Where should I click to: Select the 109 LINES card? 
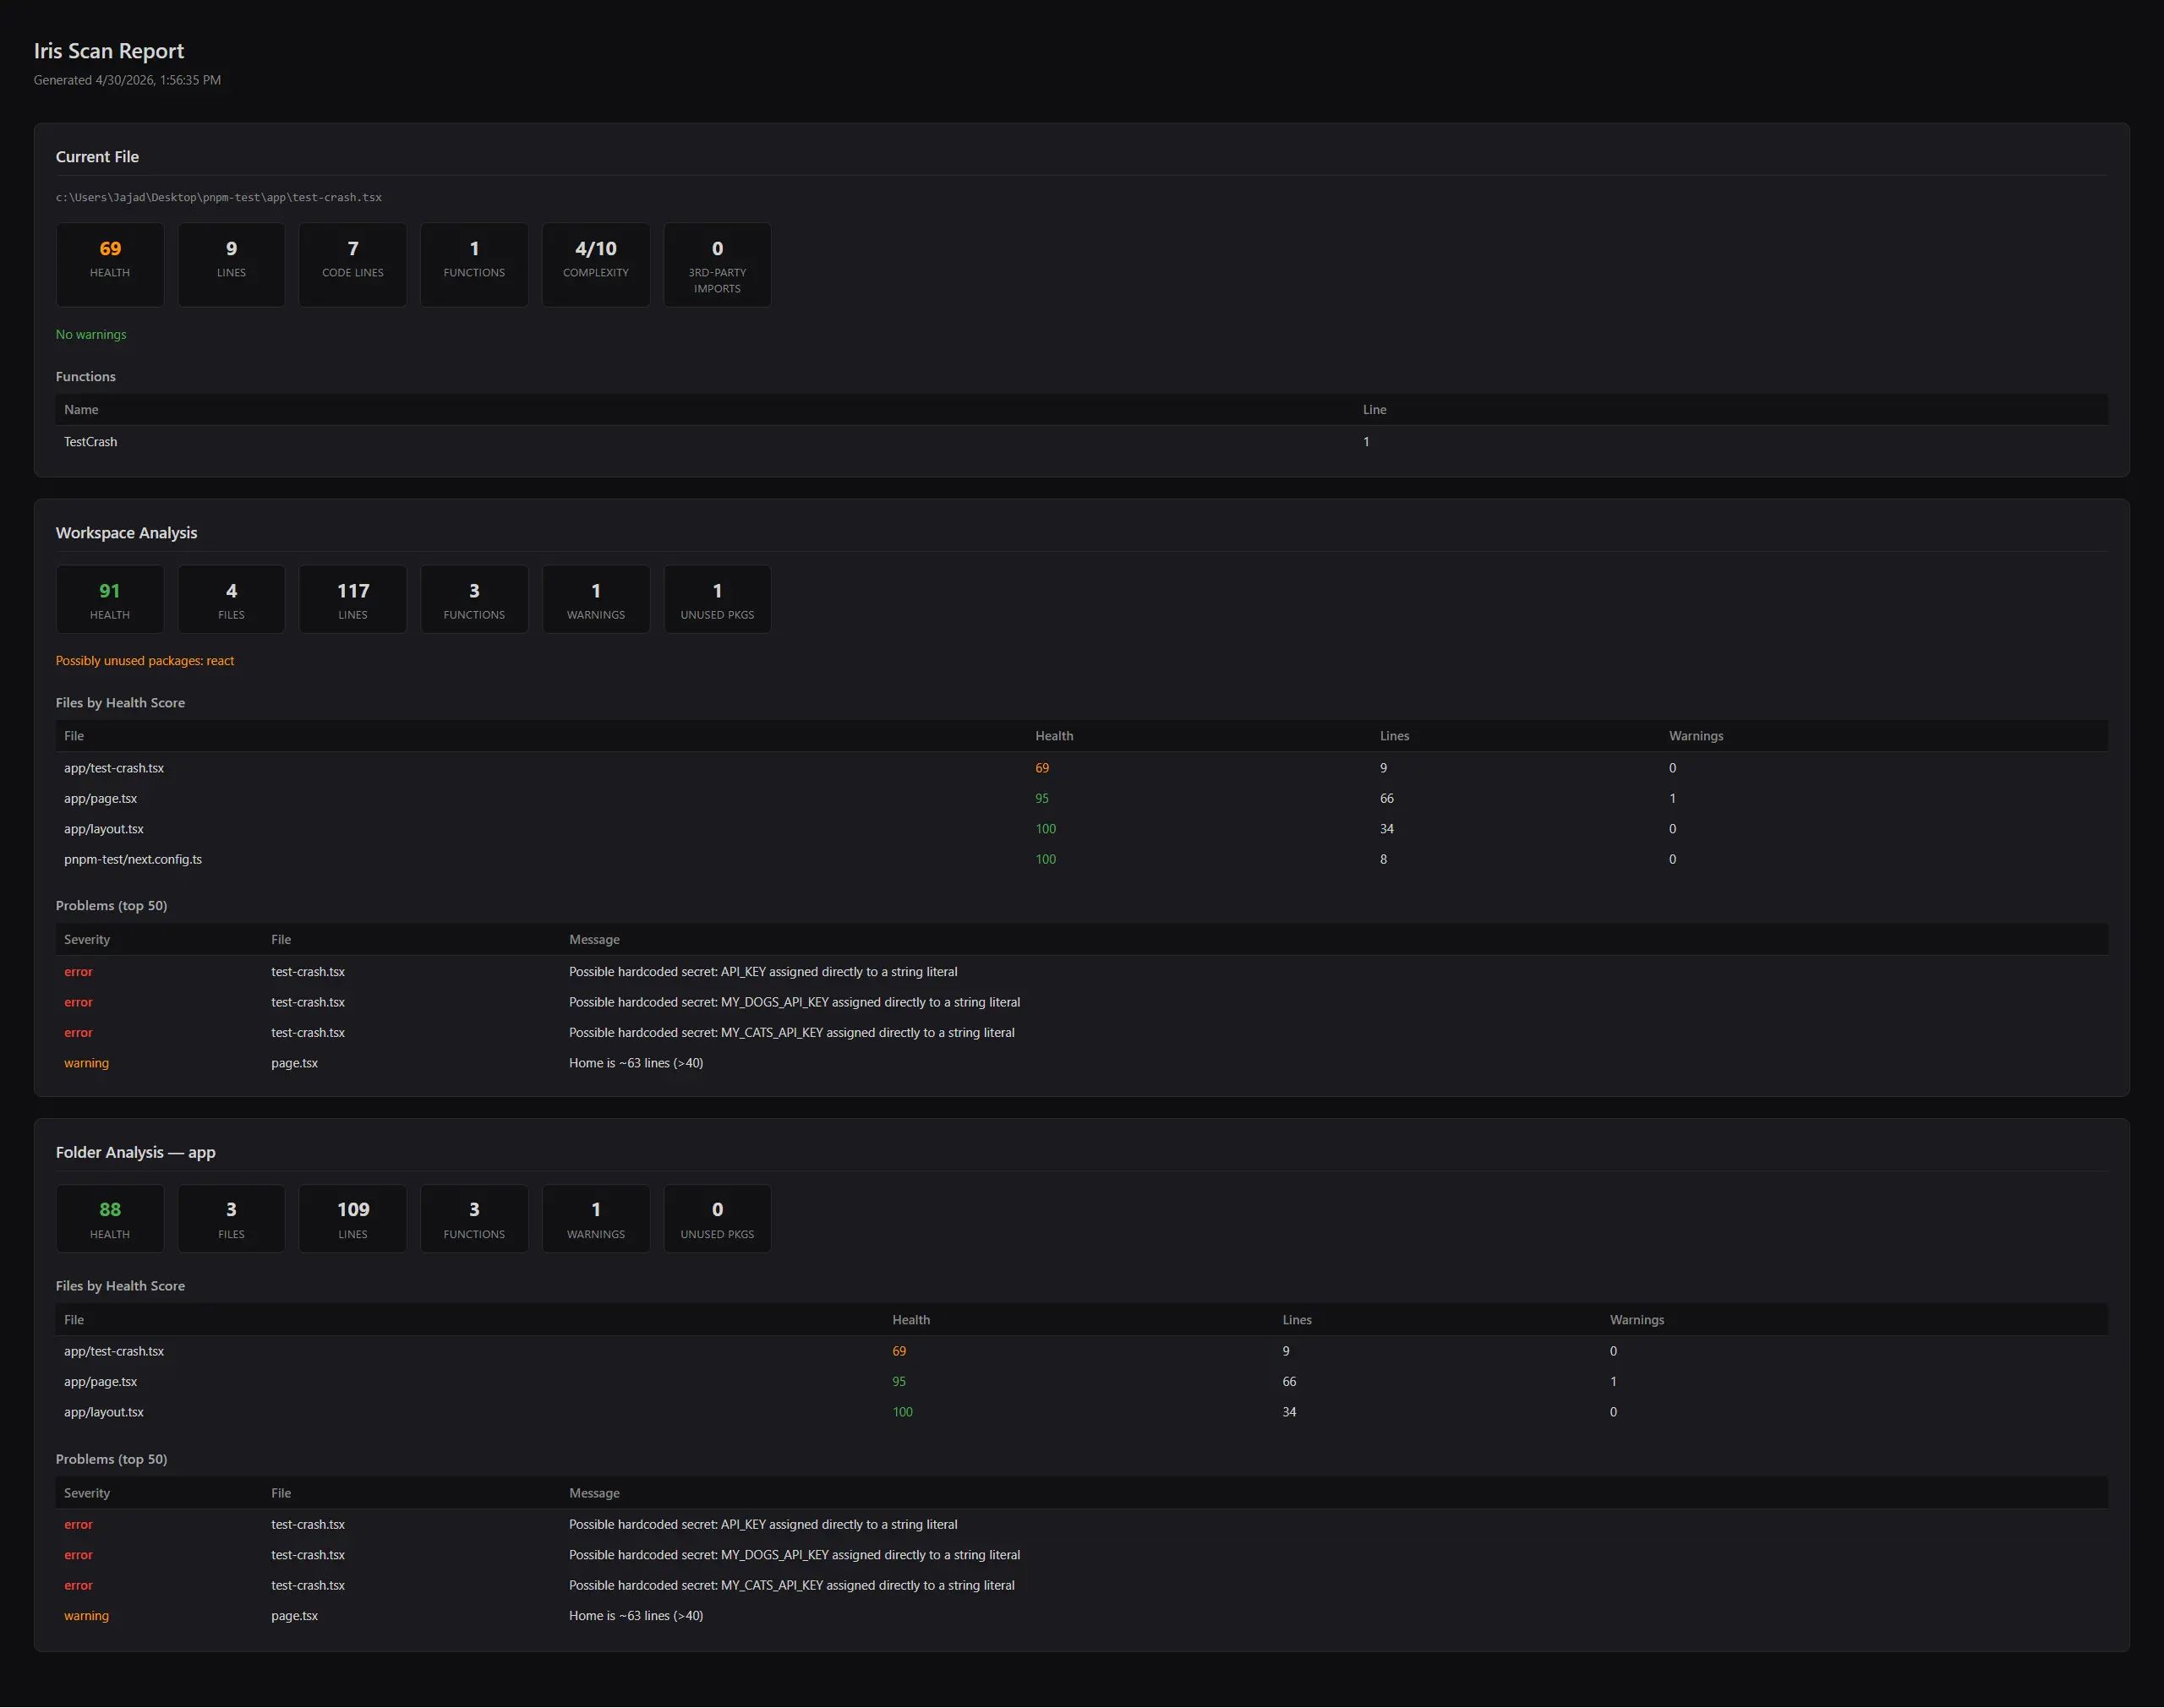point(353,1219)
